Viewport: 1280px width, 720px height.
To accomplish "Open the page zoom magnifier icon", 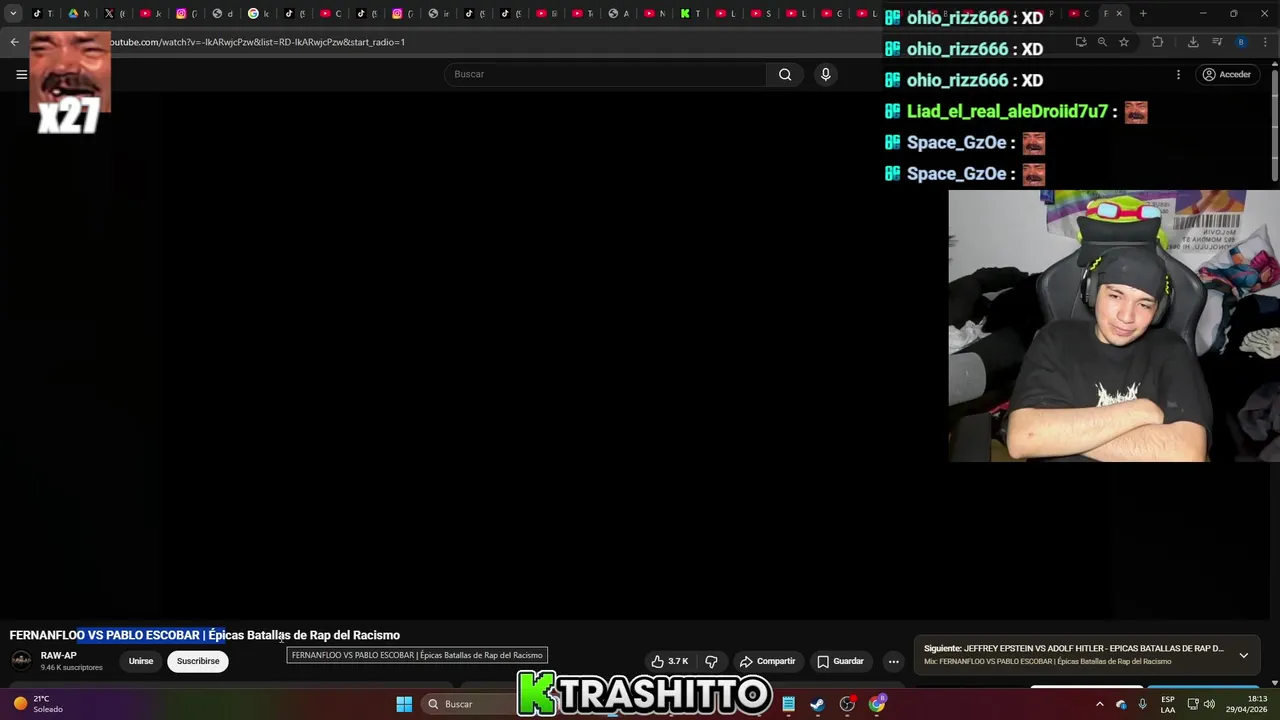I will tap(1102, 42).
